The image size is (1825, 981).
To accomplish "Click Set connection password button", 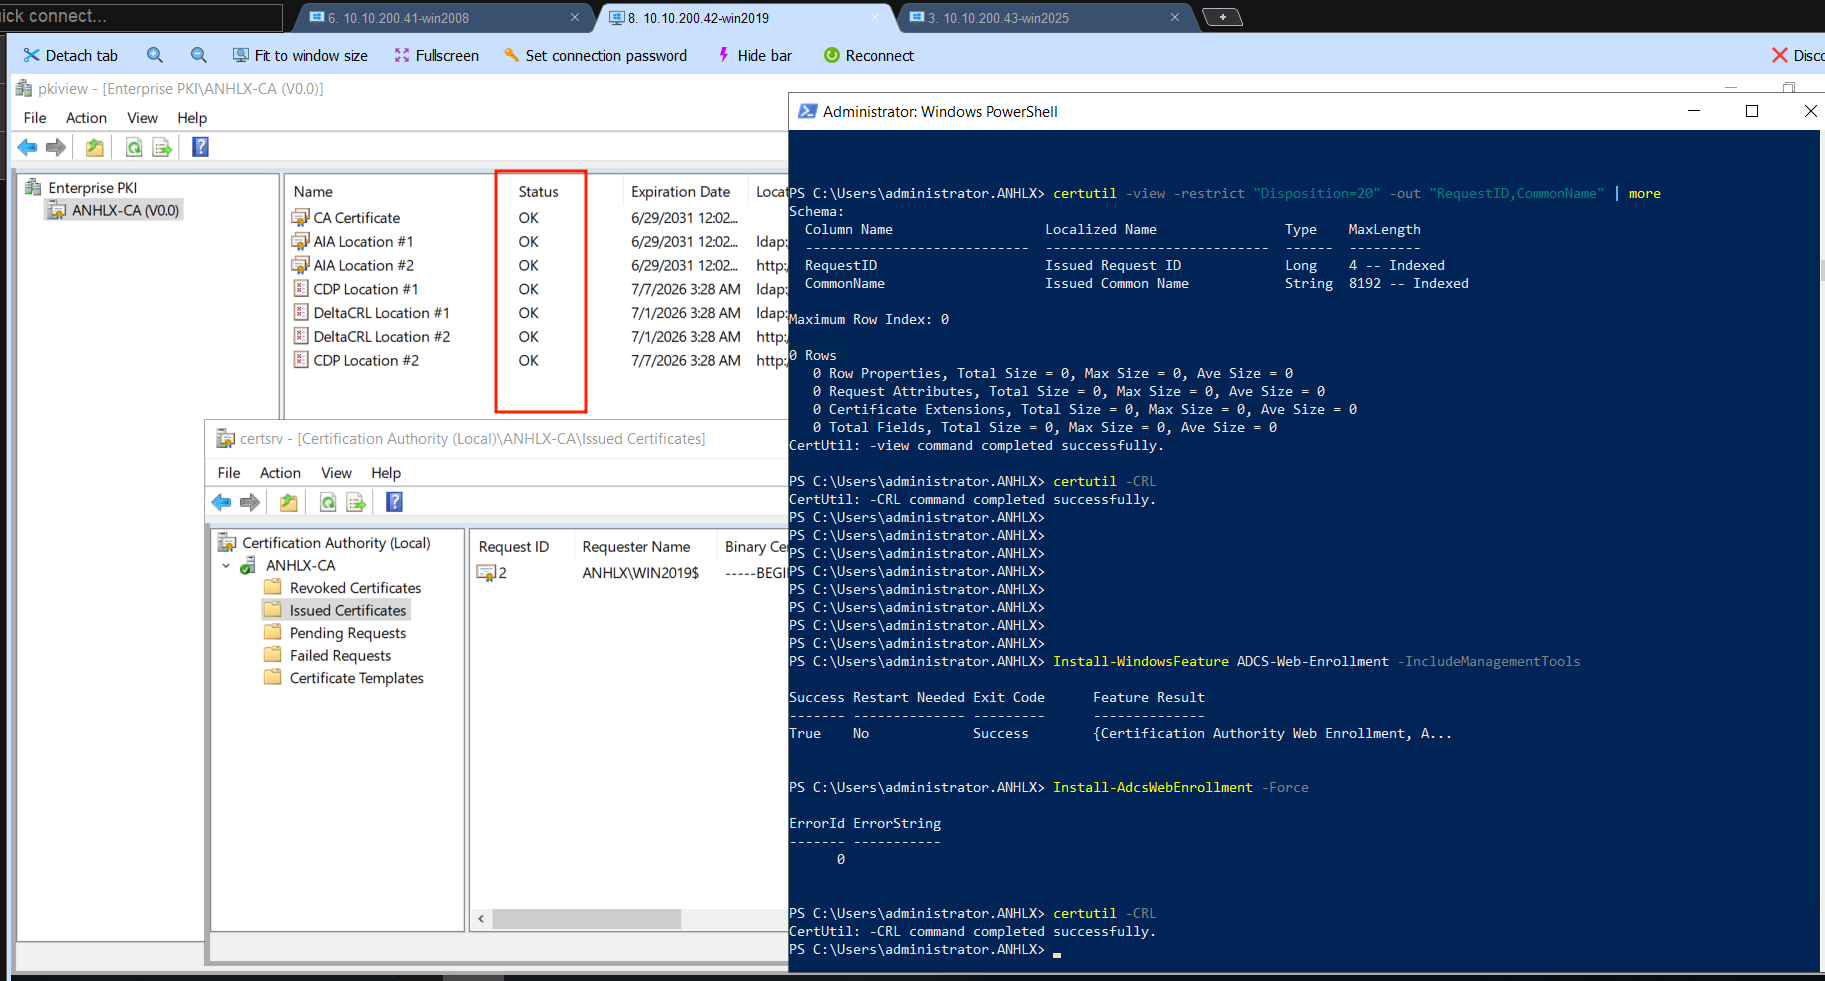I will click(595, 56).
